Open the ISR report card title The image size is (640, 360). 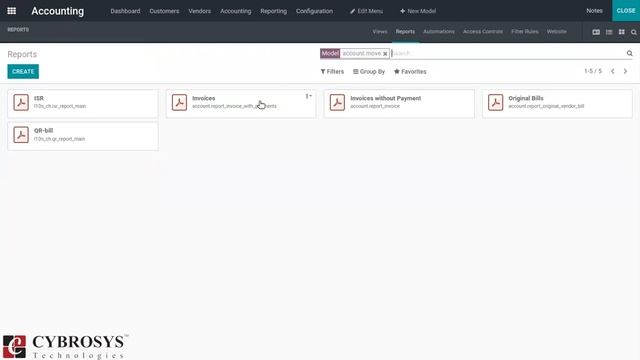pos(39,98)
